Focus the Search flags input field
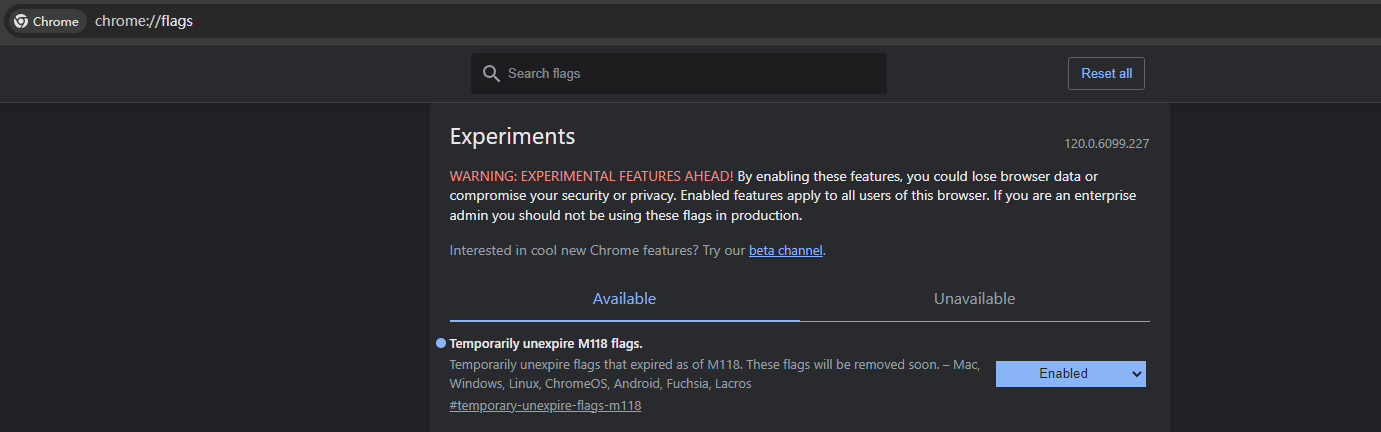1381x432 pixels. pyautogui.click(x=690, y=73)
